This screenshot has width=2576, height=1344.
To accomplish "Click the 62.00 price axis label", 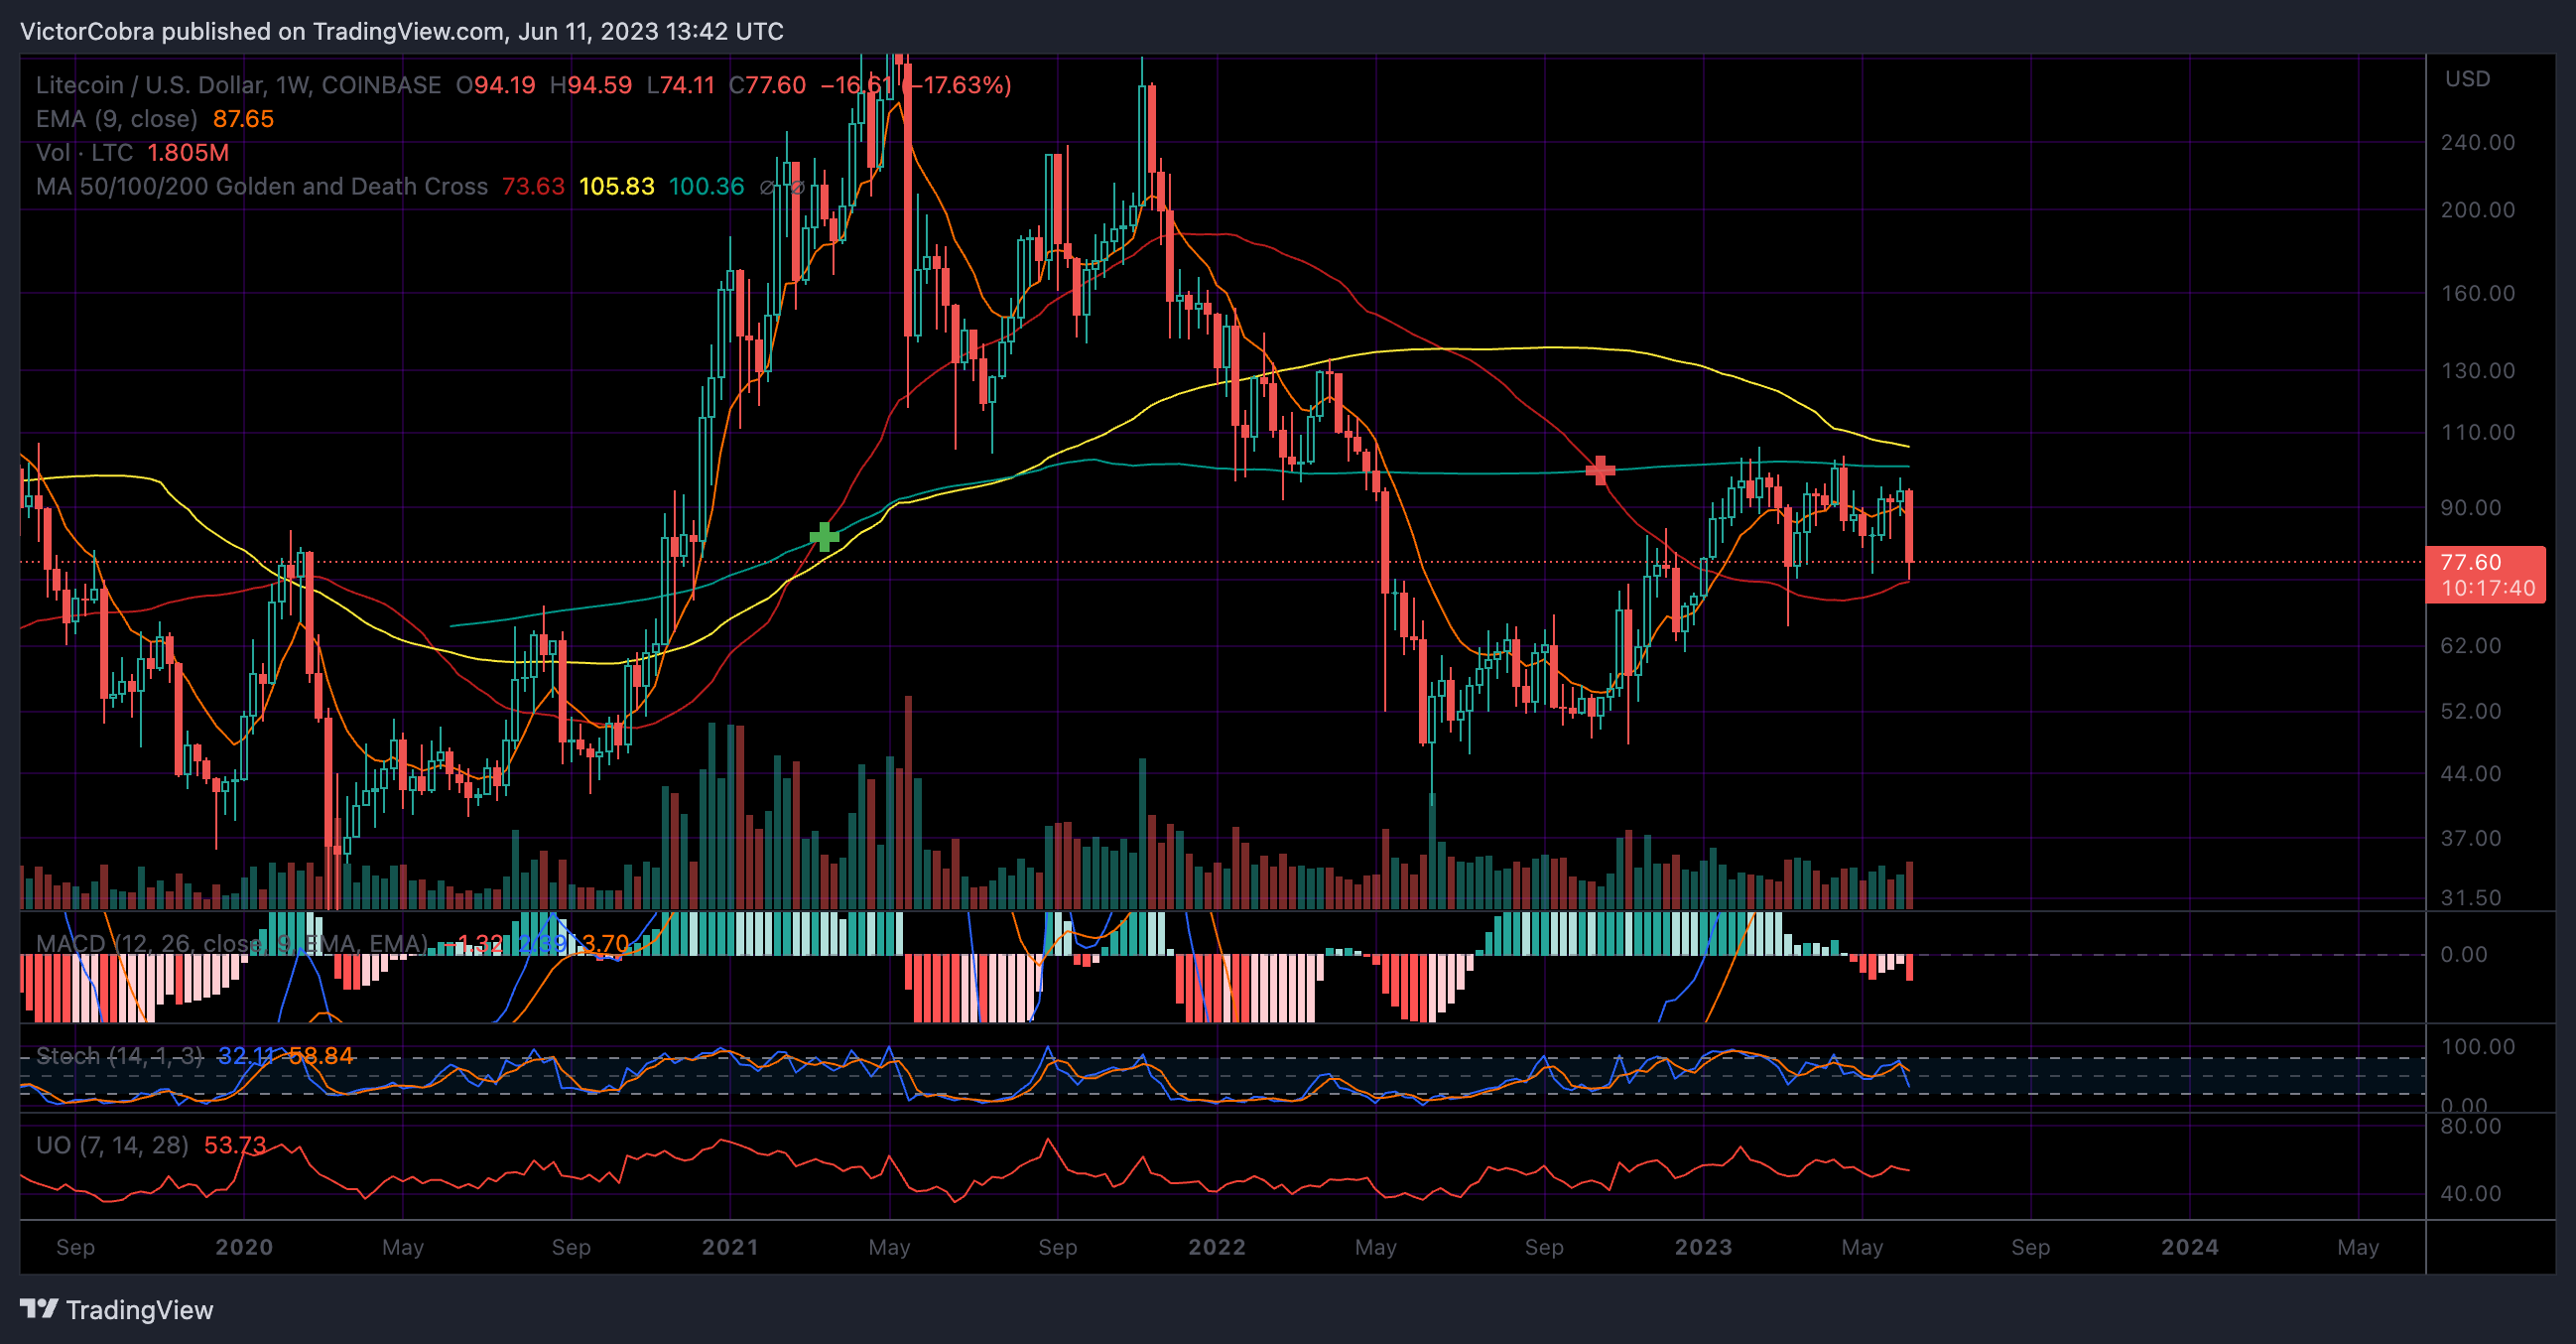I will (2470, 646).
